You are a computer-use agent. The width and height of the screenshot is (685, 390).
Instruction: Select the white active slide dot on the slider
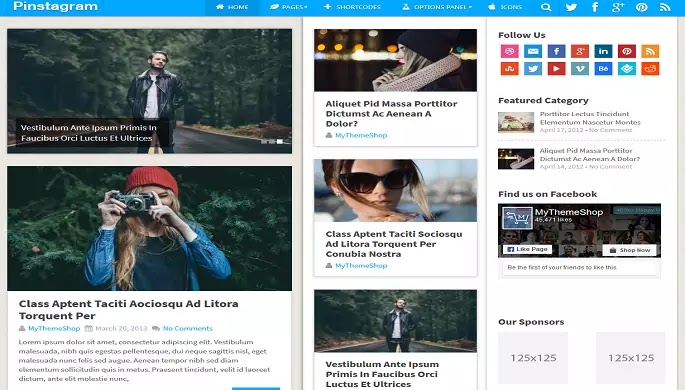(280, 142)
